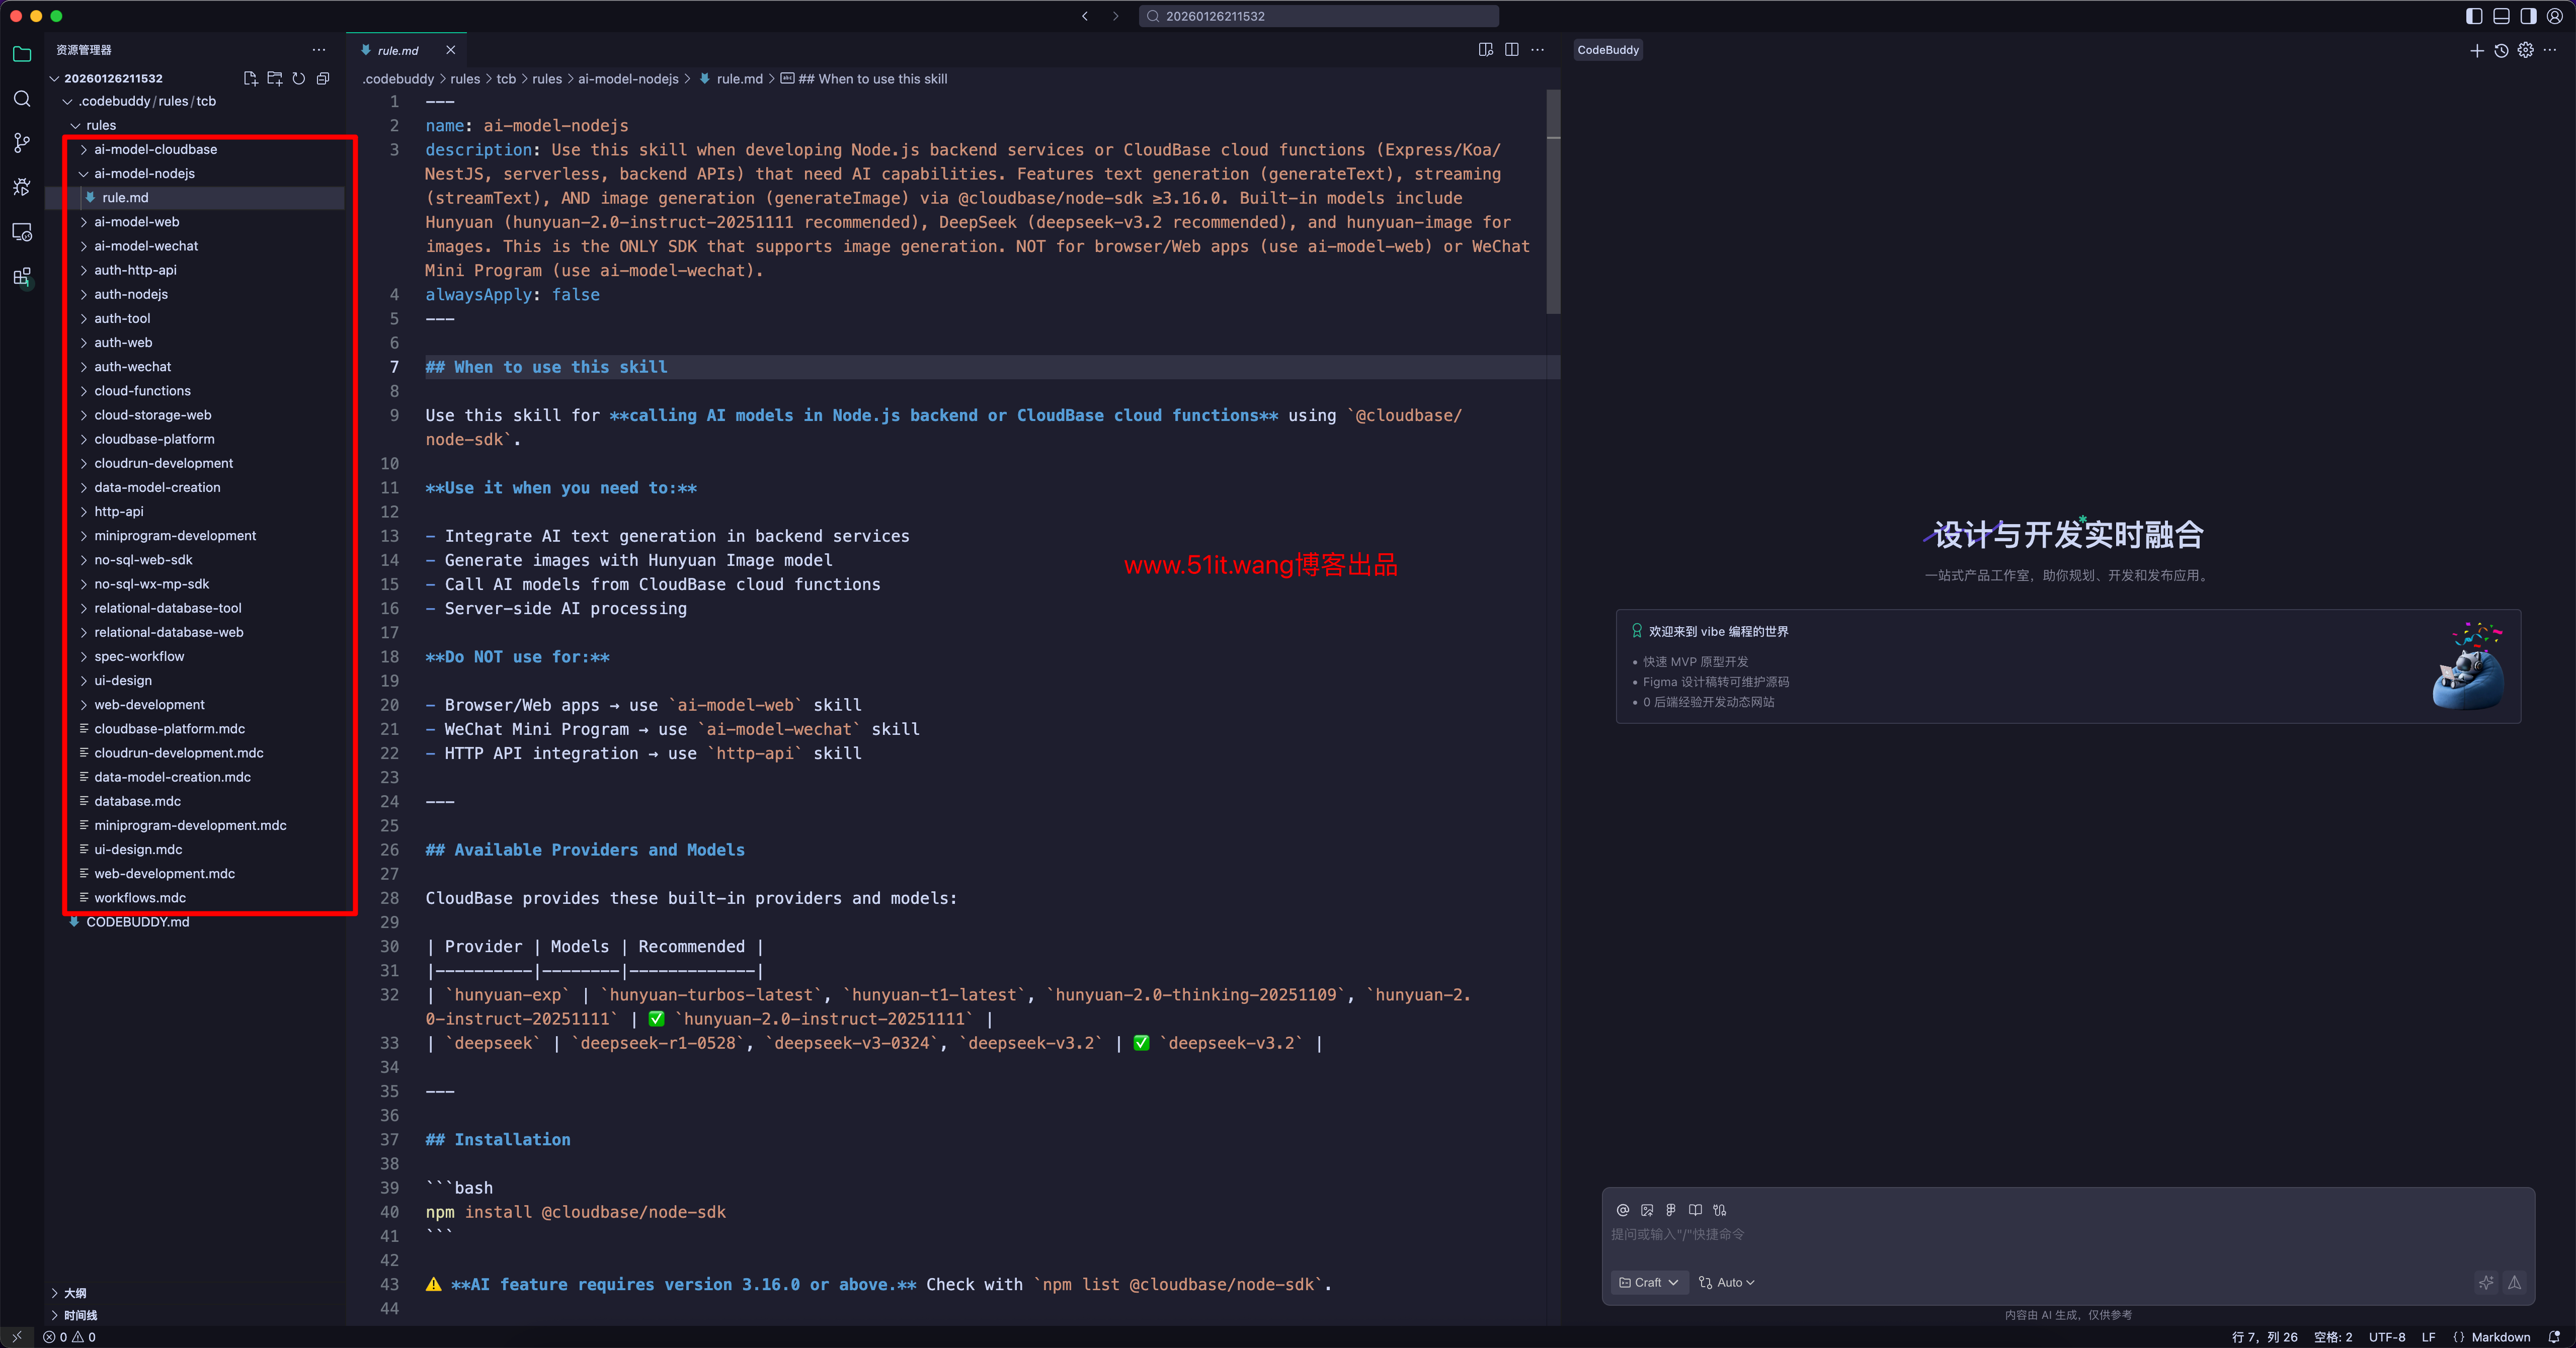Open CodeBuddy settings gear icon
Image resolution: width=2576 pixels, height=1348 pixels.
pyautogui.click(x=2526, y=50)
